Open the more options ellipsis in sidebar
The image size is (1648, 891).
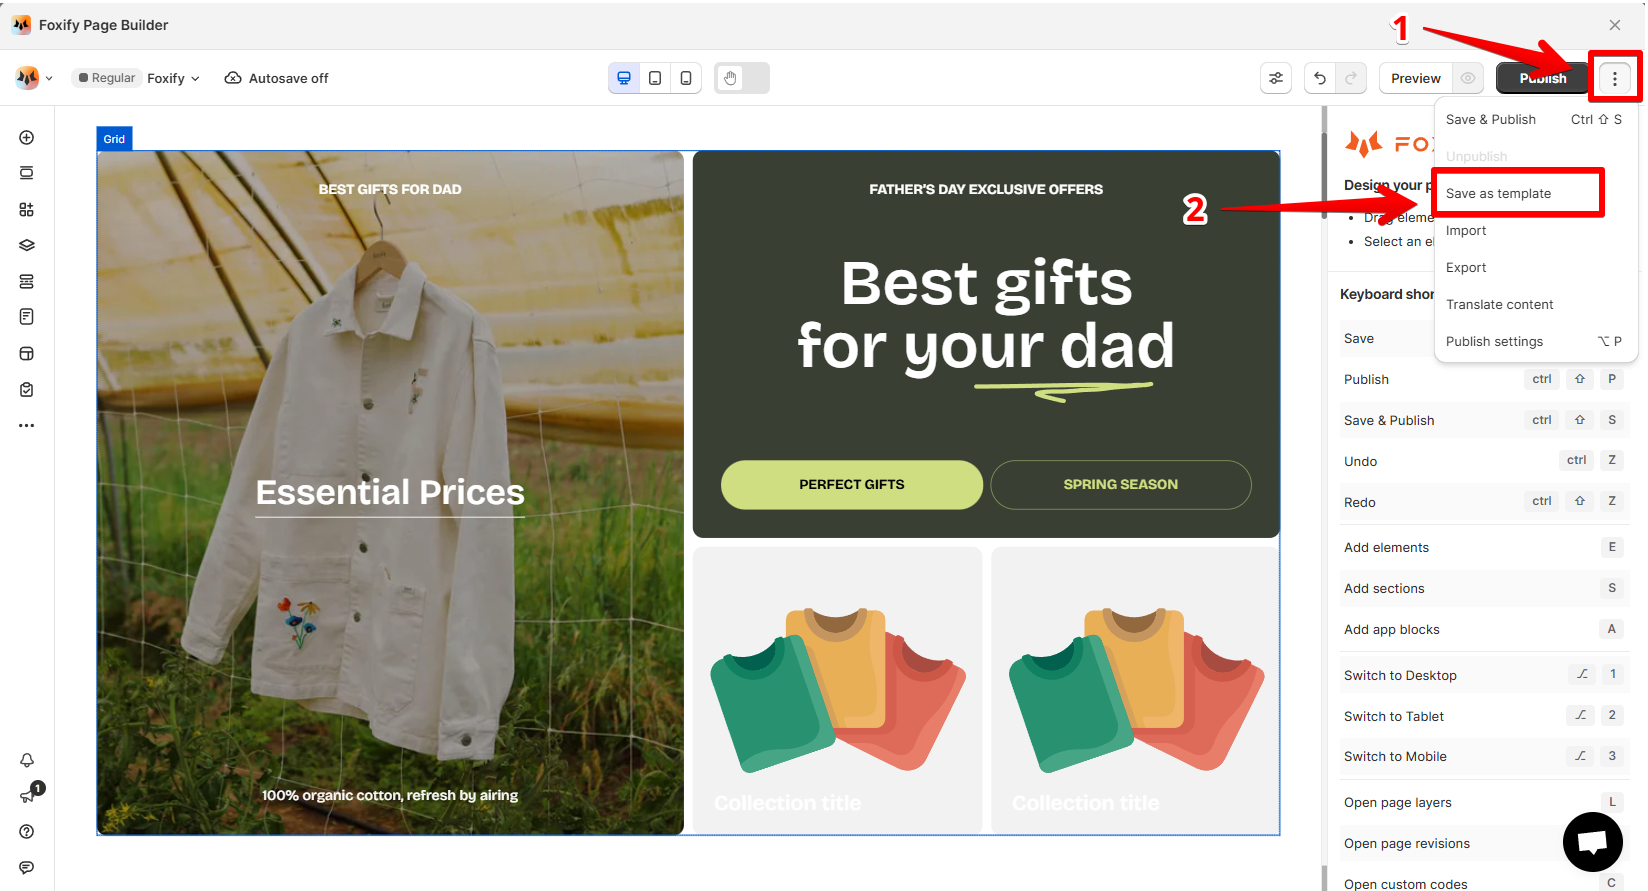tap(27, 425)
